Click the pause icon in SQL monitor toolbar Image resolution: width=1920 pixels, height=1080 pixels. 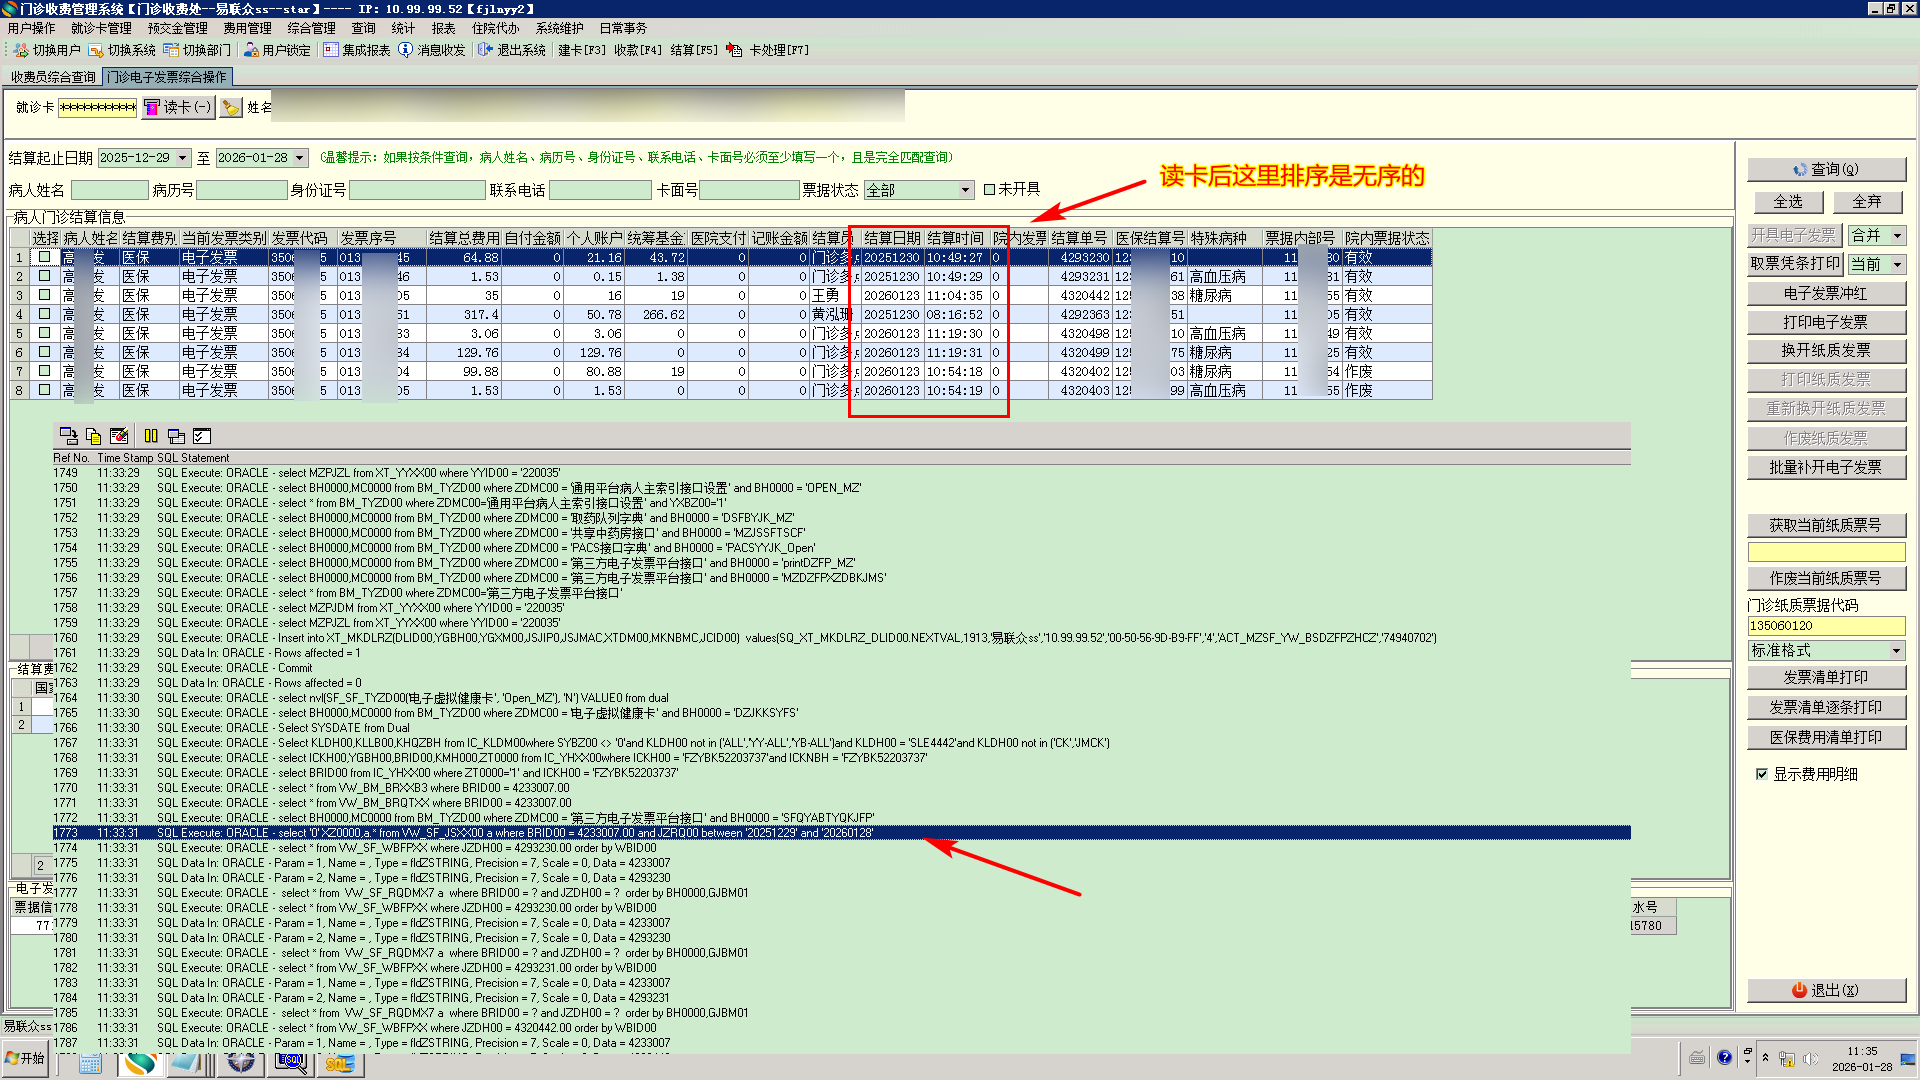point(151,436)
